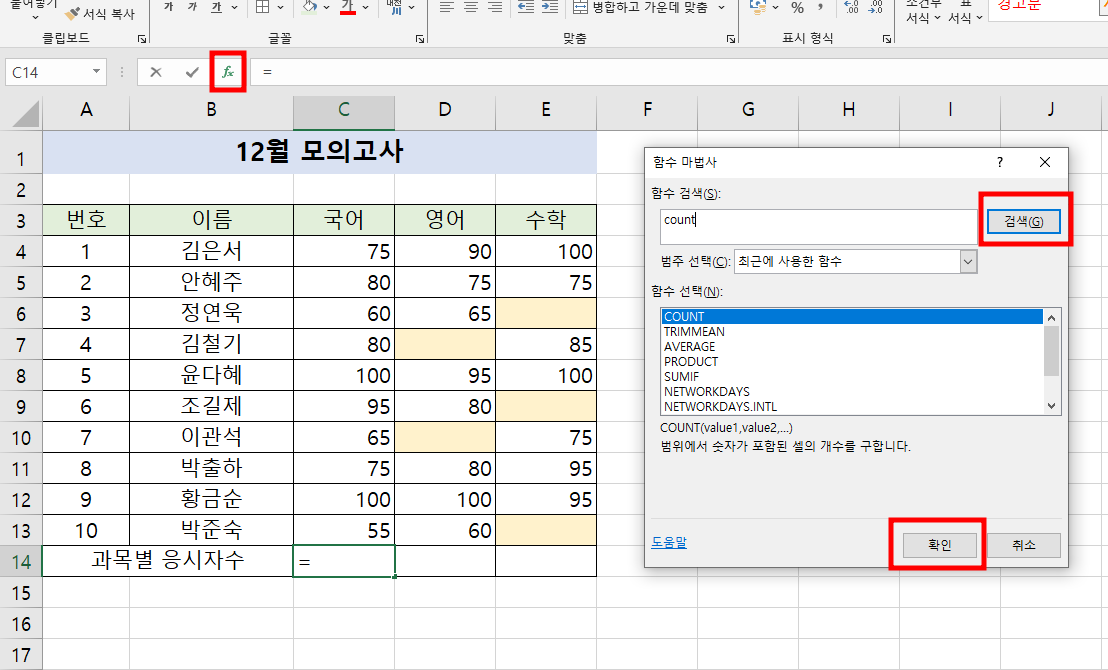Open number format 표시 형식 dialog launcher
The height and width of the screenshot is (670, 1108).
tap(887, 39)
